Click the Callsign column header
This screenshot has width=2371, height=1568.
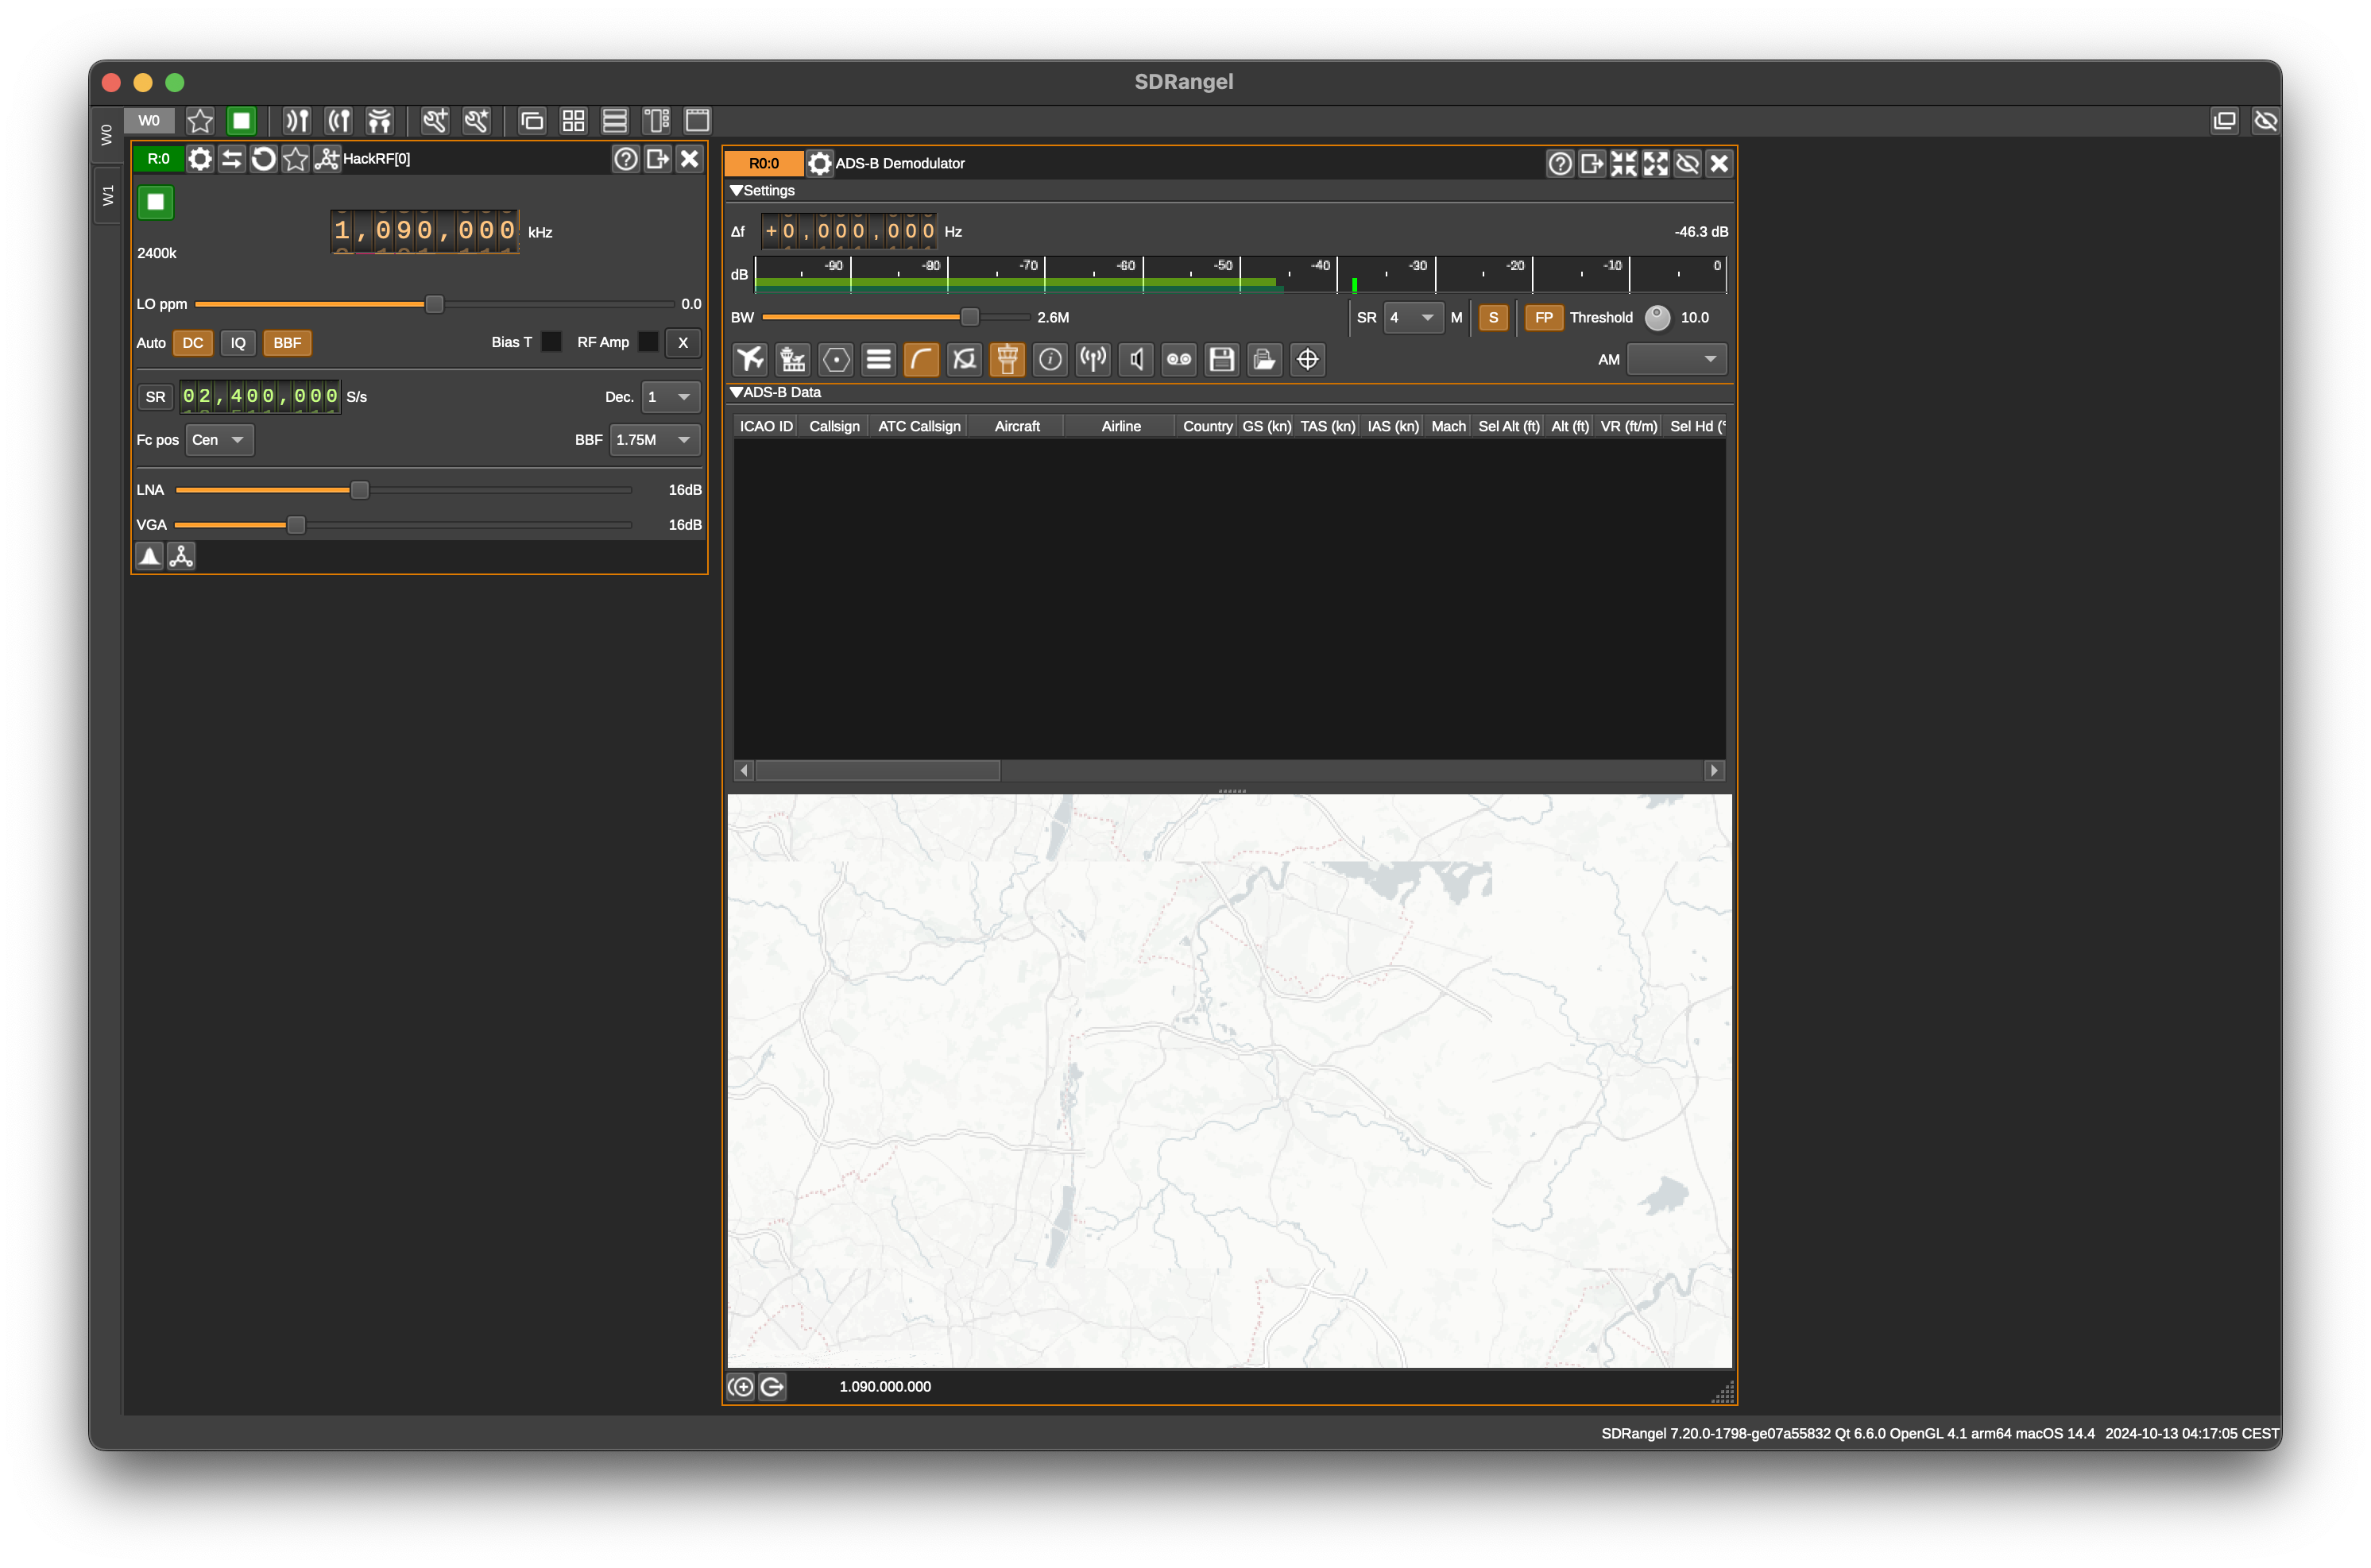pos(834,426)
